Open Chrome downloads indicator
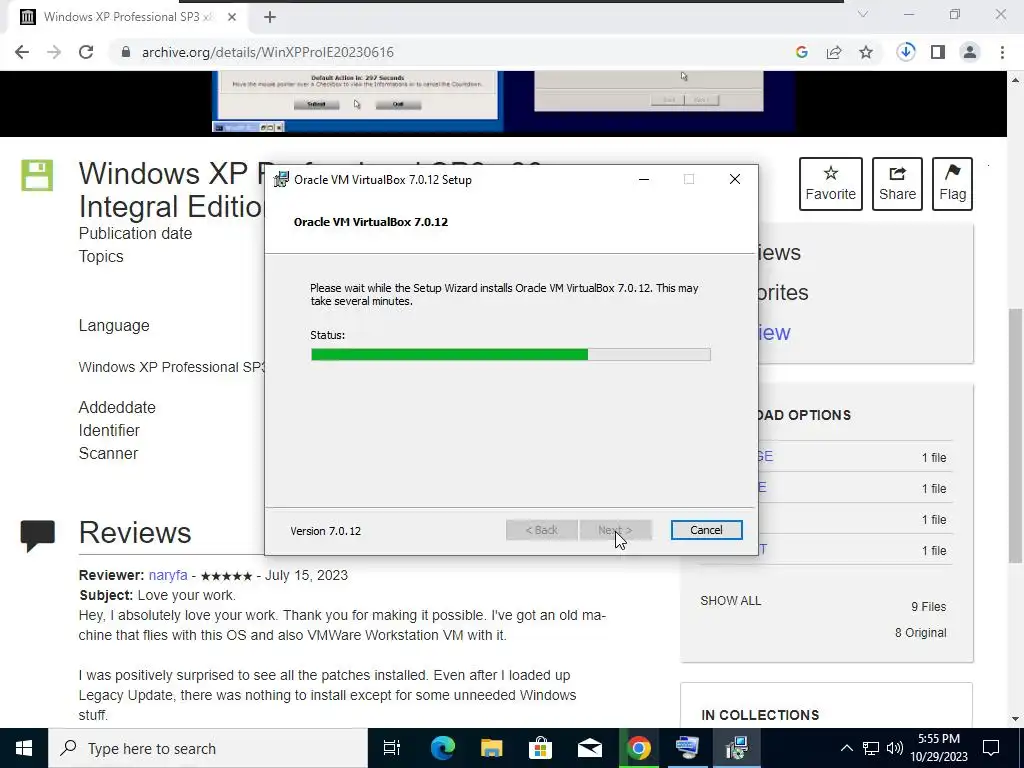 (905, 52)
